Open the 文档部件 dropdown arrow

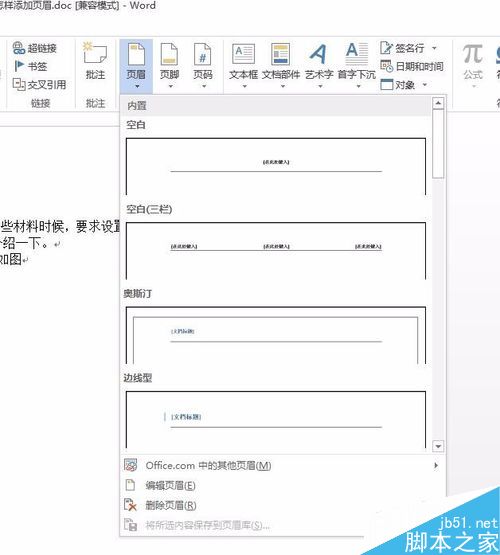[x=282, y=86]
